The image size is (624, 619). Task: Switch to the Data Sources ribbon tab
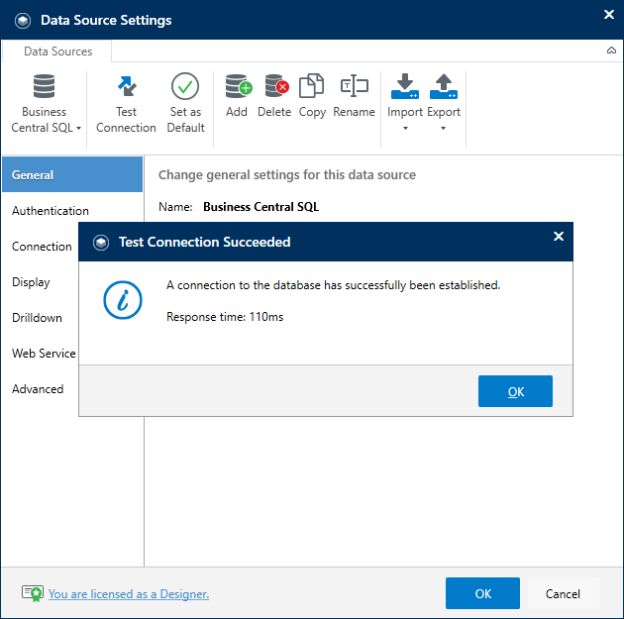click(58, 51)
